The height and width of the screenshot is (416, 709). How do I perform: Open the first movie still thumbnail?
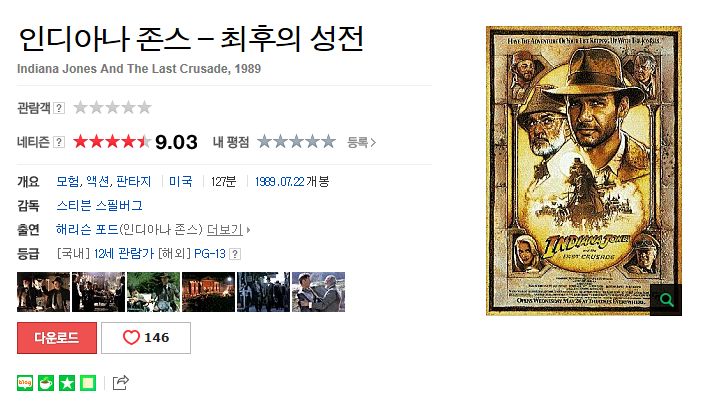tap(43, 292)
